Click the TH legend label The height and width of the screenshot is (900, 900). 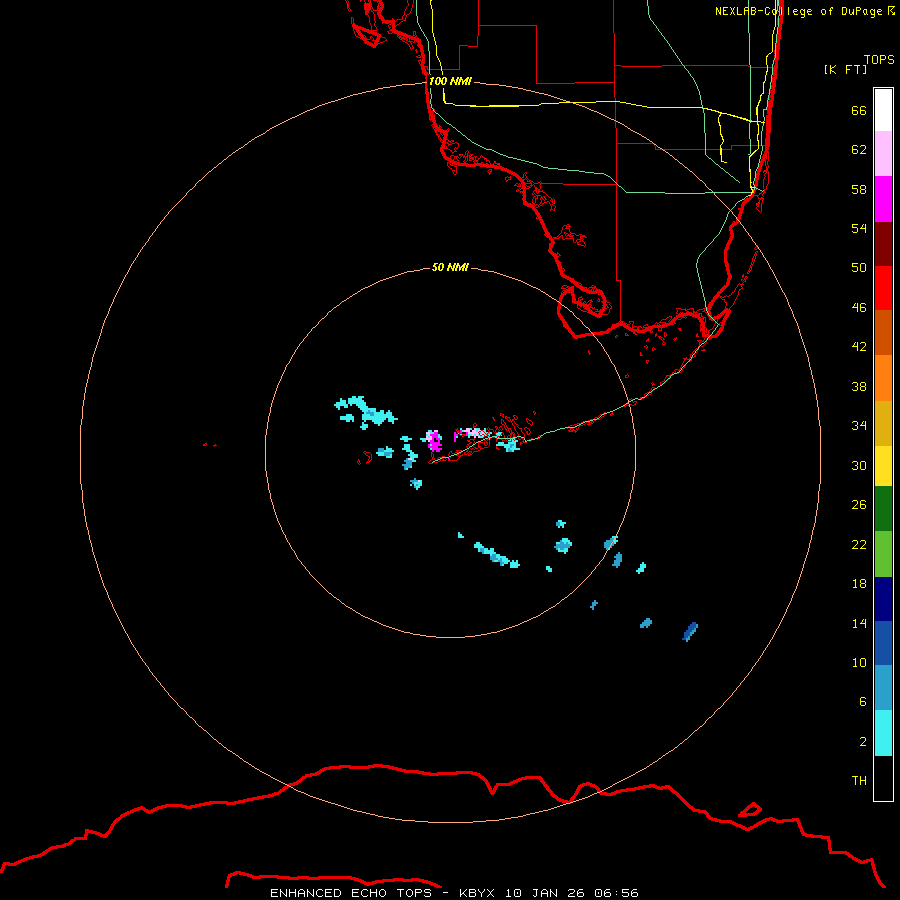point(859,780)
